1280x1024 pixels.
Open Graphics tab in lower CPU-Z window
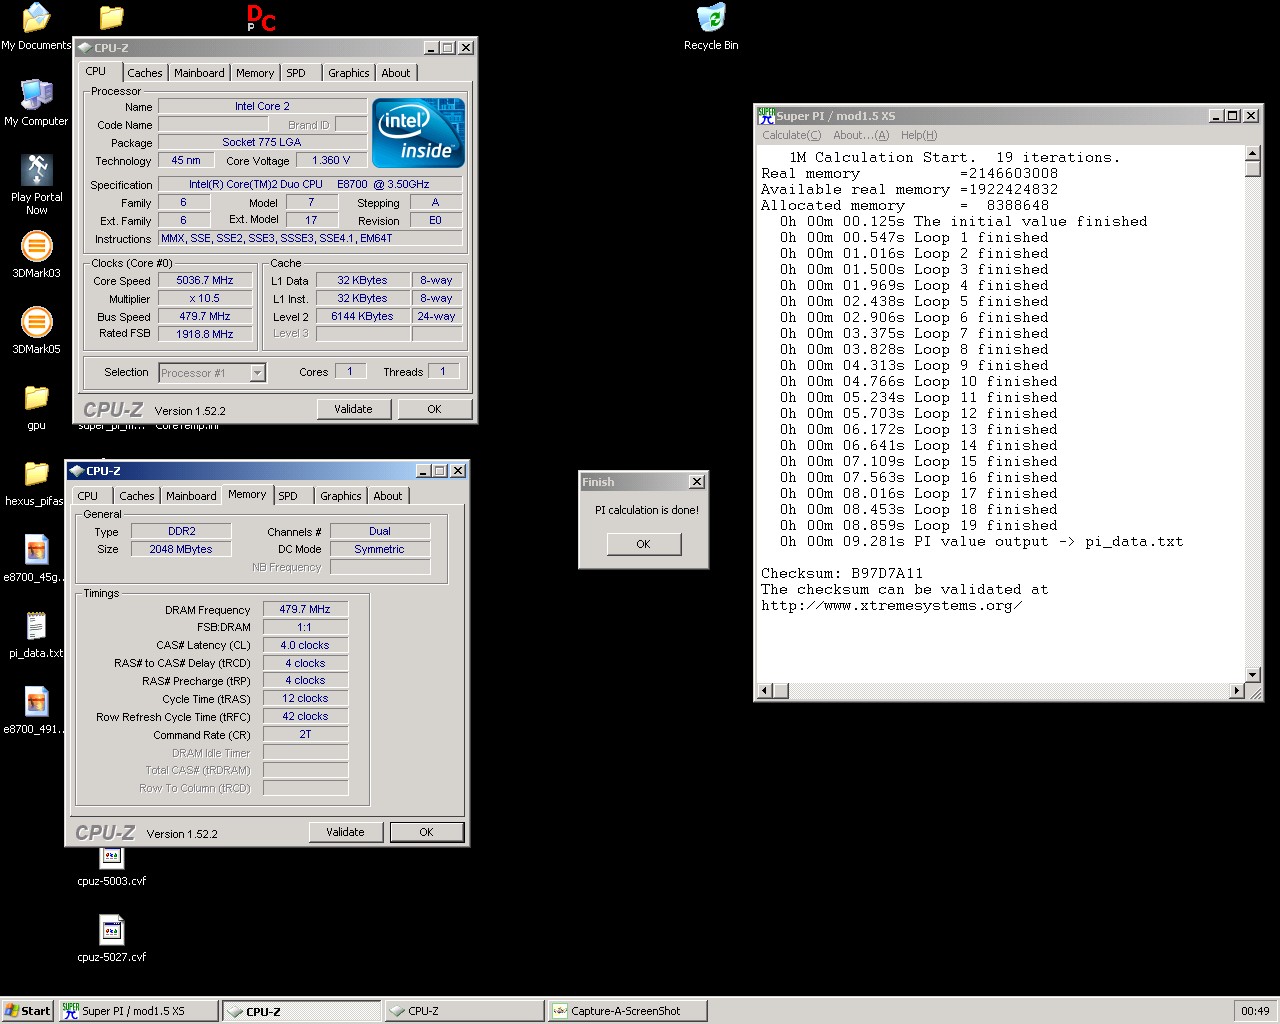(341, 496)
